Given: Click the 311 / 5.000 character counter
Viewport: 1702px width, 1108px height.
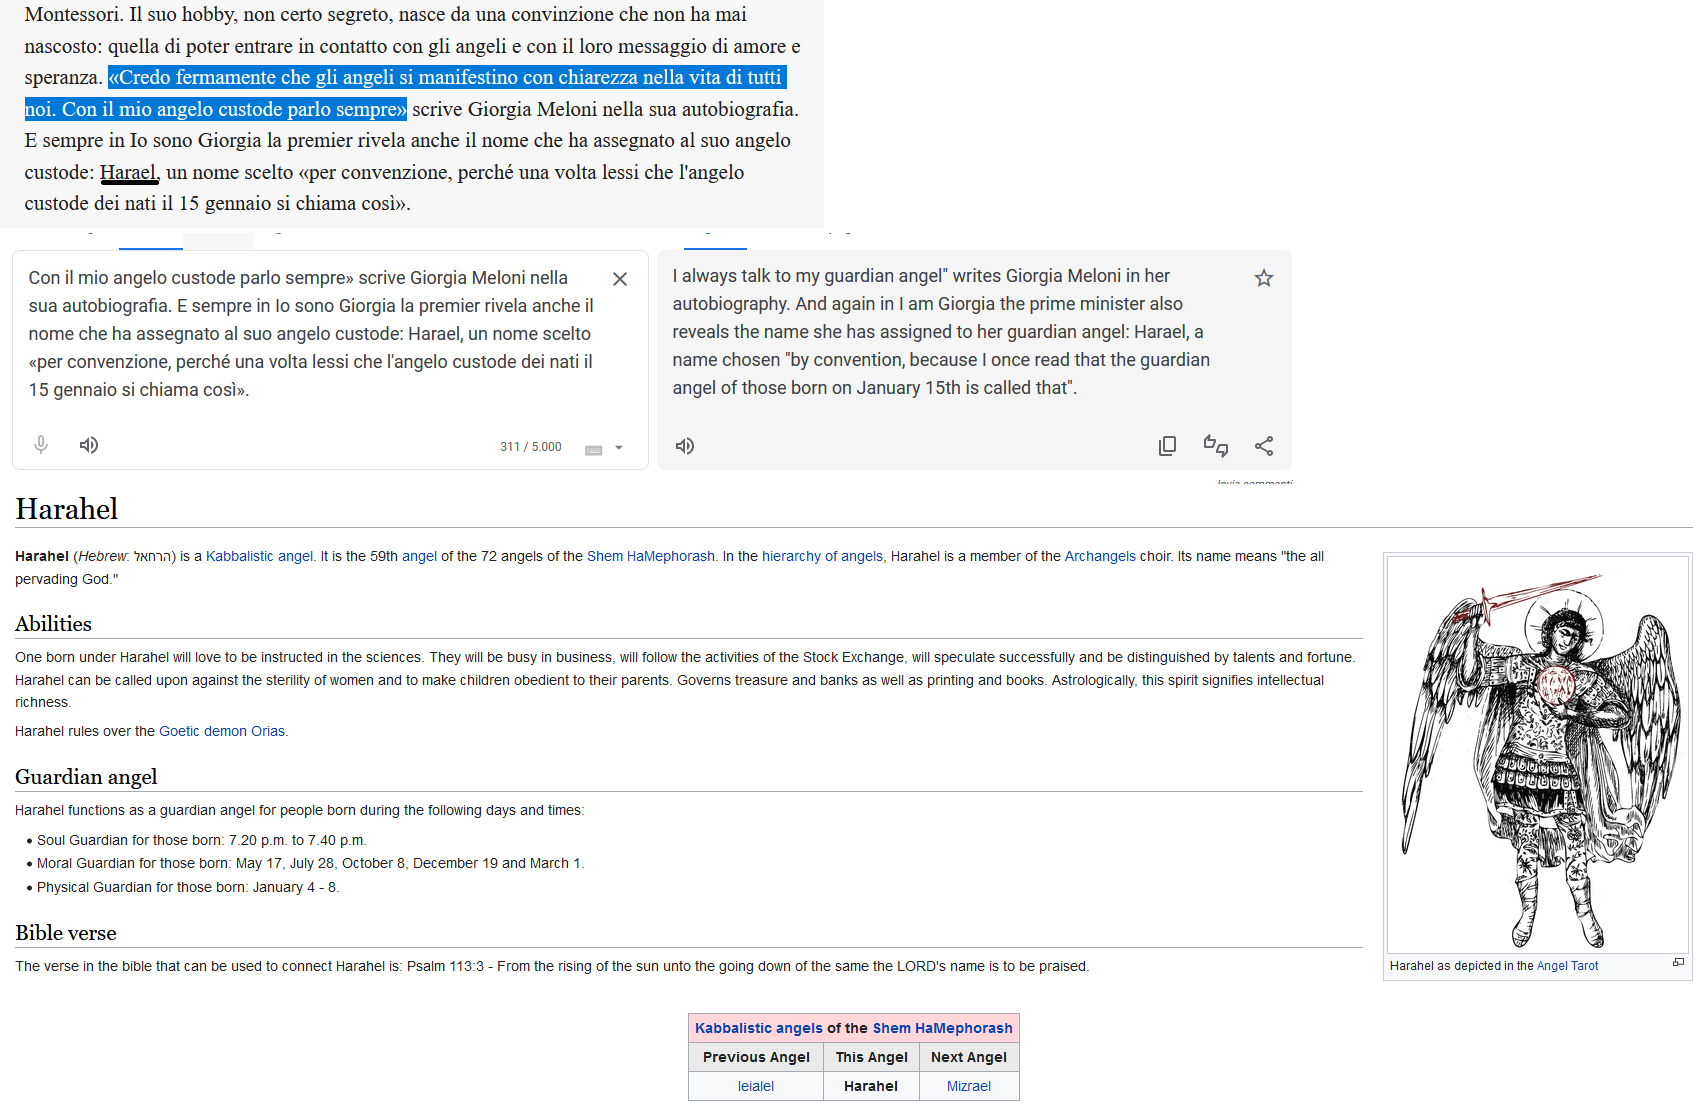Looking at the screenshot, I should point(531,447).
